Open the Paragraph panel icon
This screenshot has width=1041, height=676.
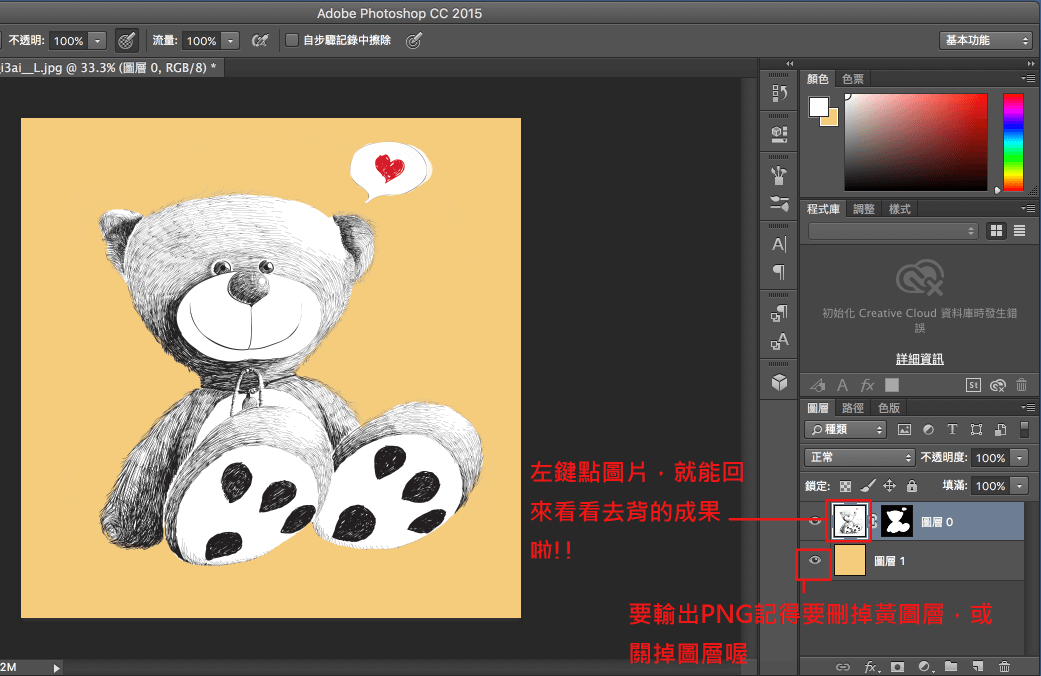click(x=779, y=272)
